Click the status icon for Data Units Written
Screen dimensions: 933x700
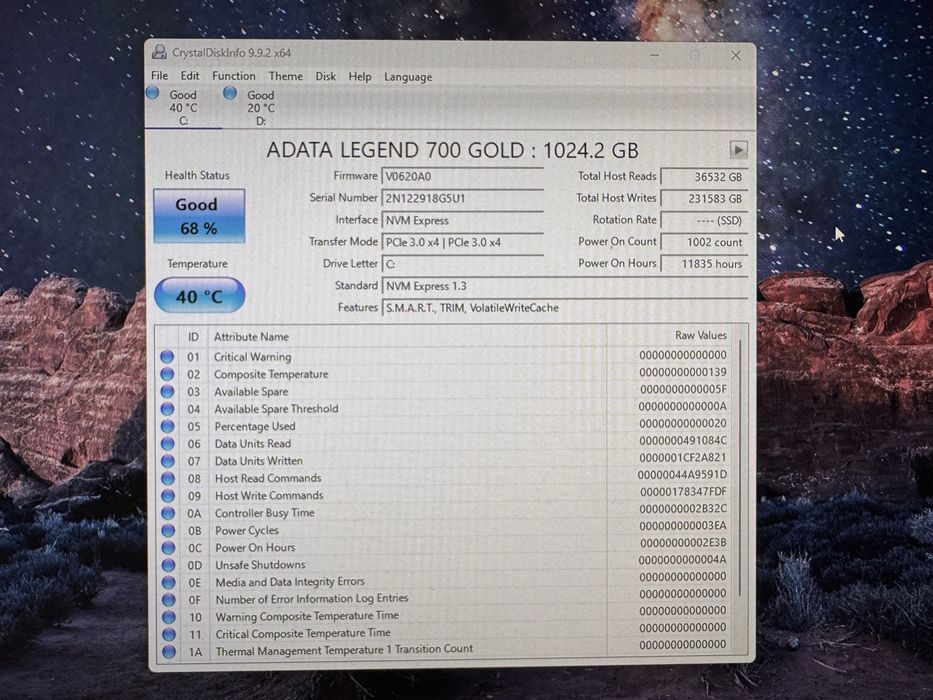tap(168, 461)
